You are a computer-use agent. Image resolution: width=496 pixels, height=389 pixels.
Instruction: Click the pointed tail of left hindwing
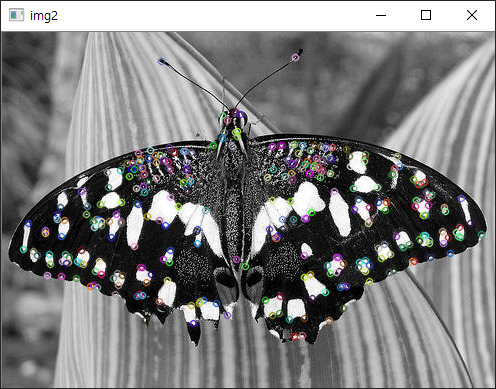[x=195, y=333]
